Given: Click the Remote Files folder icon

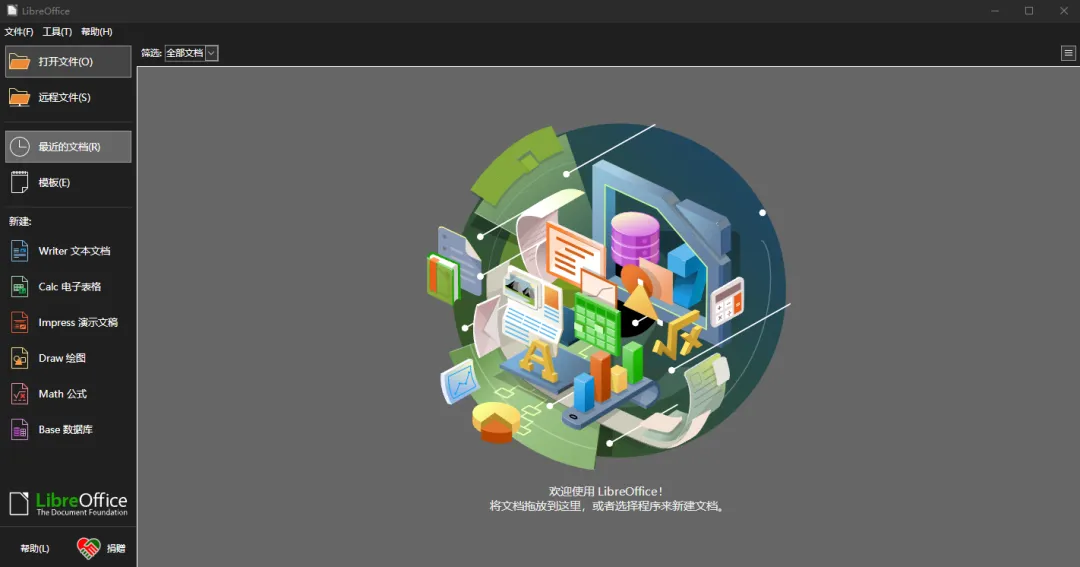Looking at the screenshot, I should 19,97.
